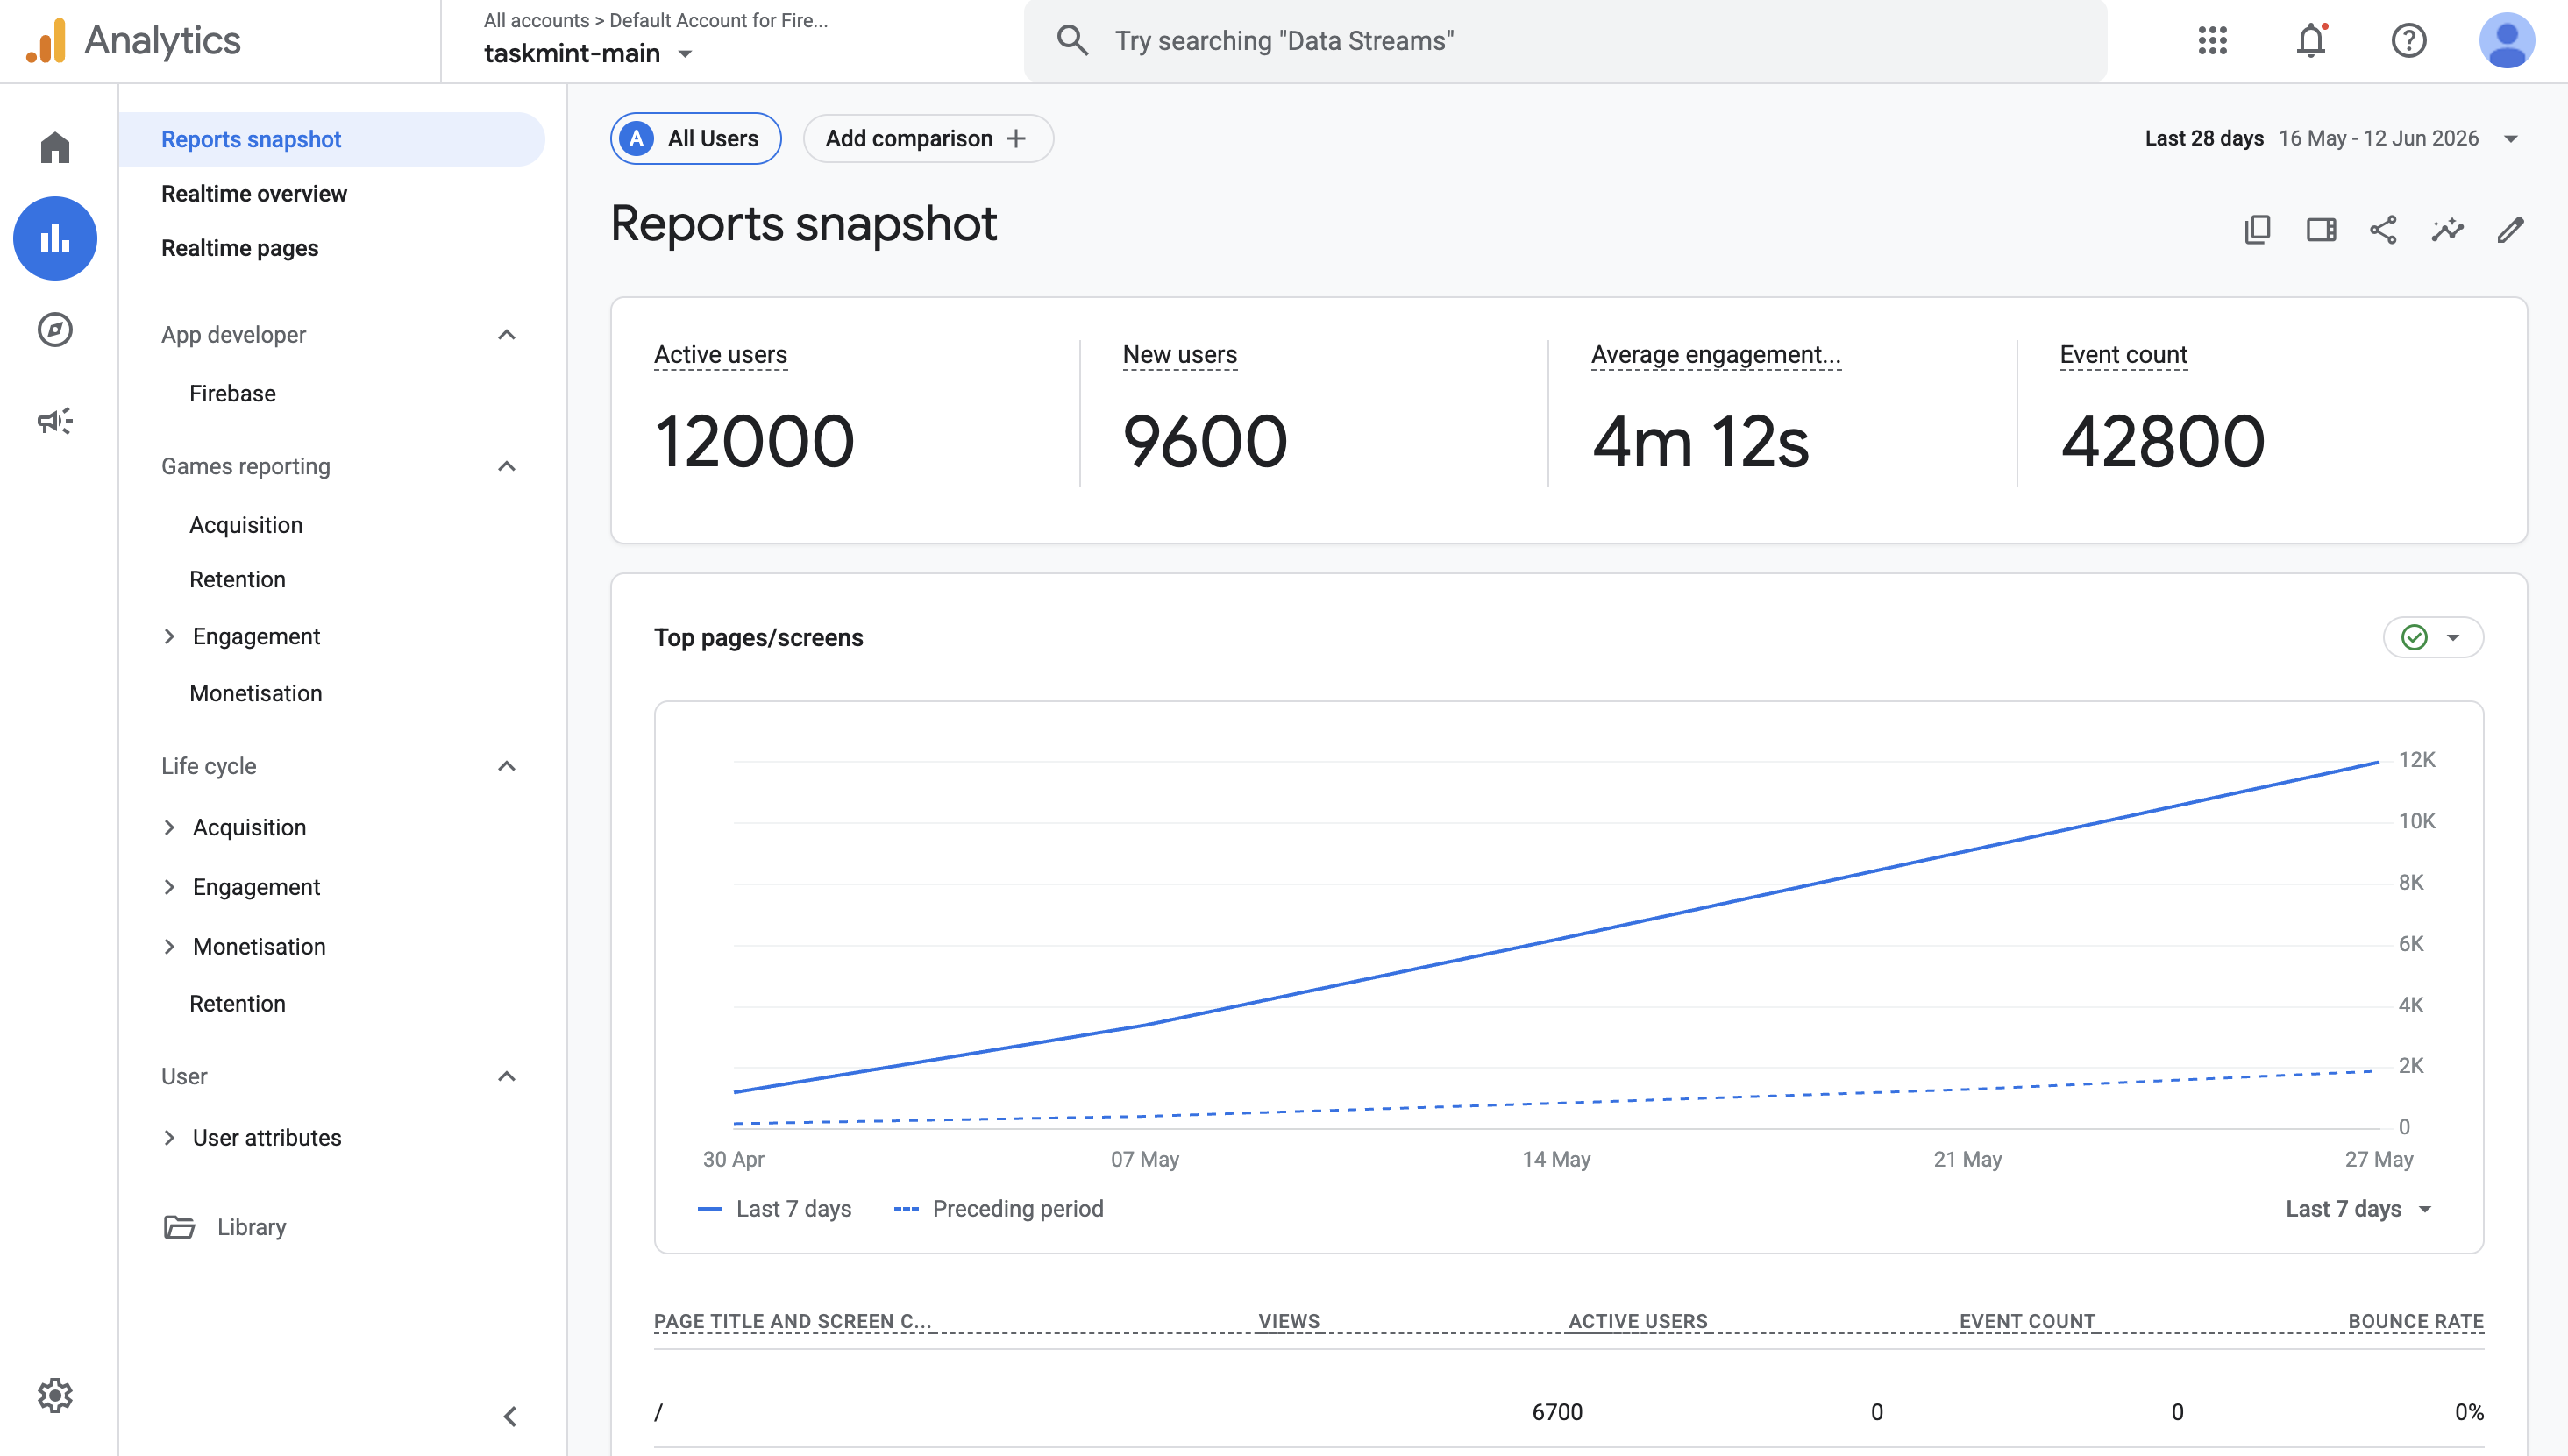The width and height of the screenshot is (2568, 1456).
Task: Open the Google apps grid icon
Action: click(2213, 40)
